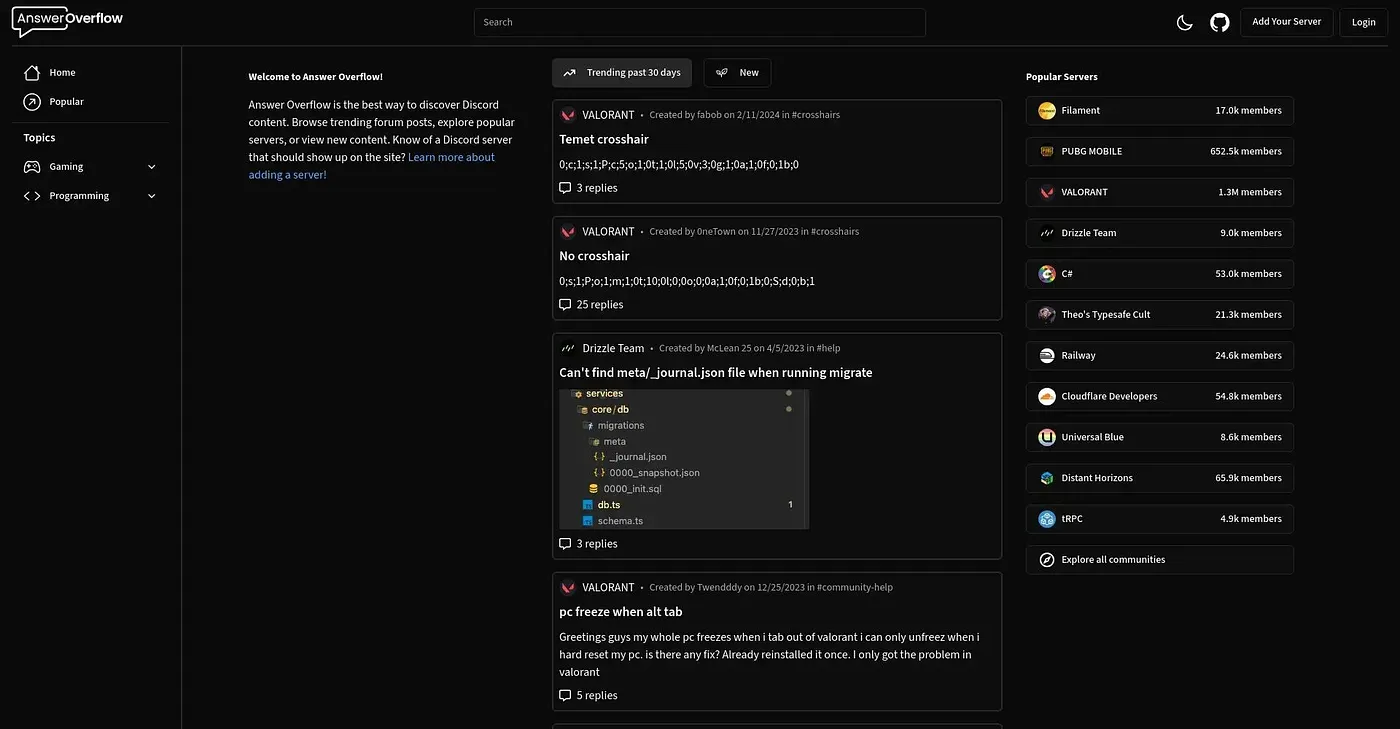Select the Trending past 30 days tab

(622, 73)
